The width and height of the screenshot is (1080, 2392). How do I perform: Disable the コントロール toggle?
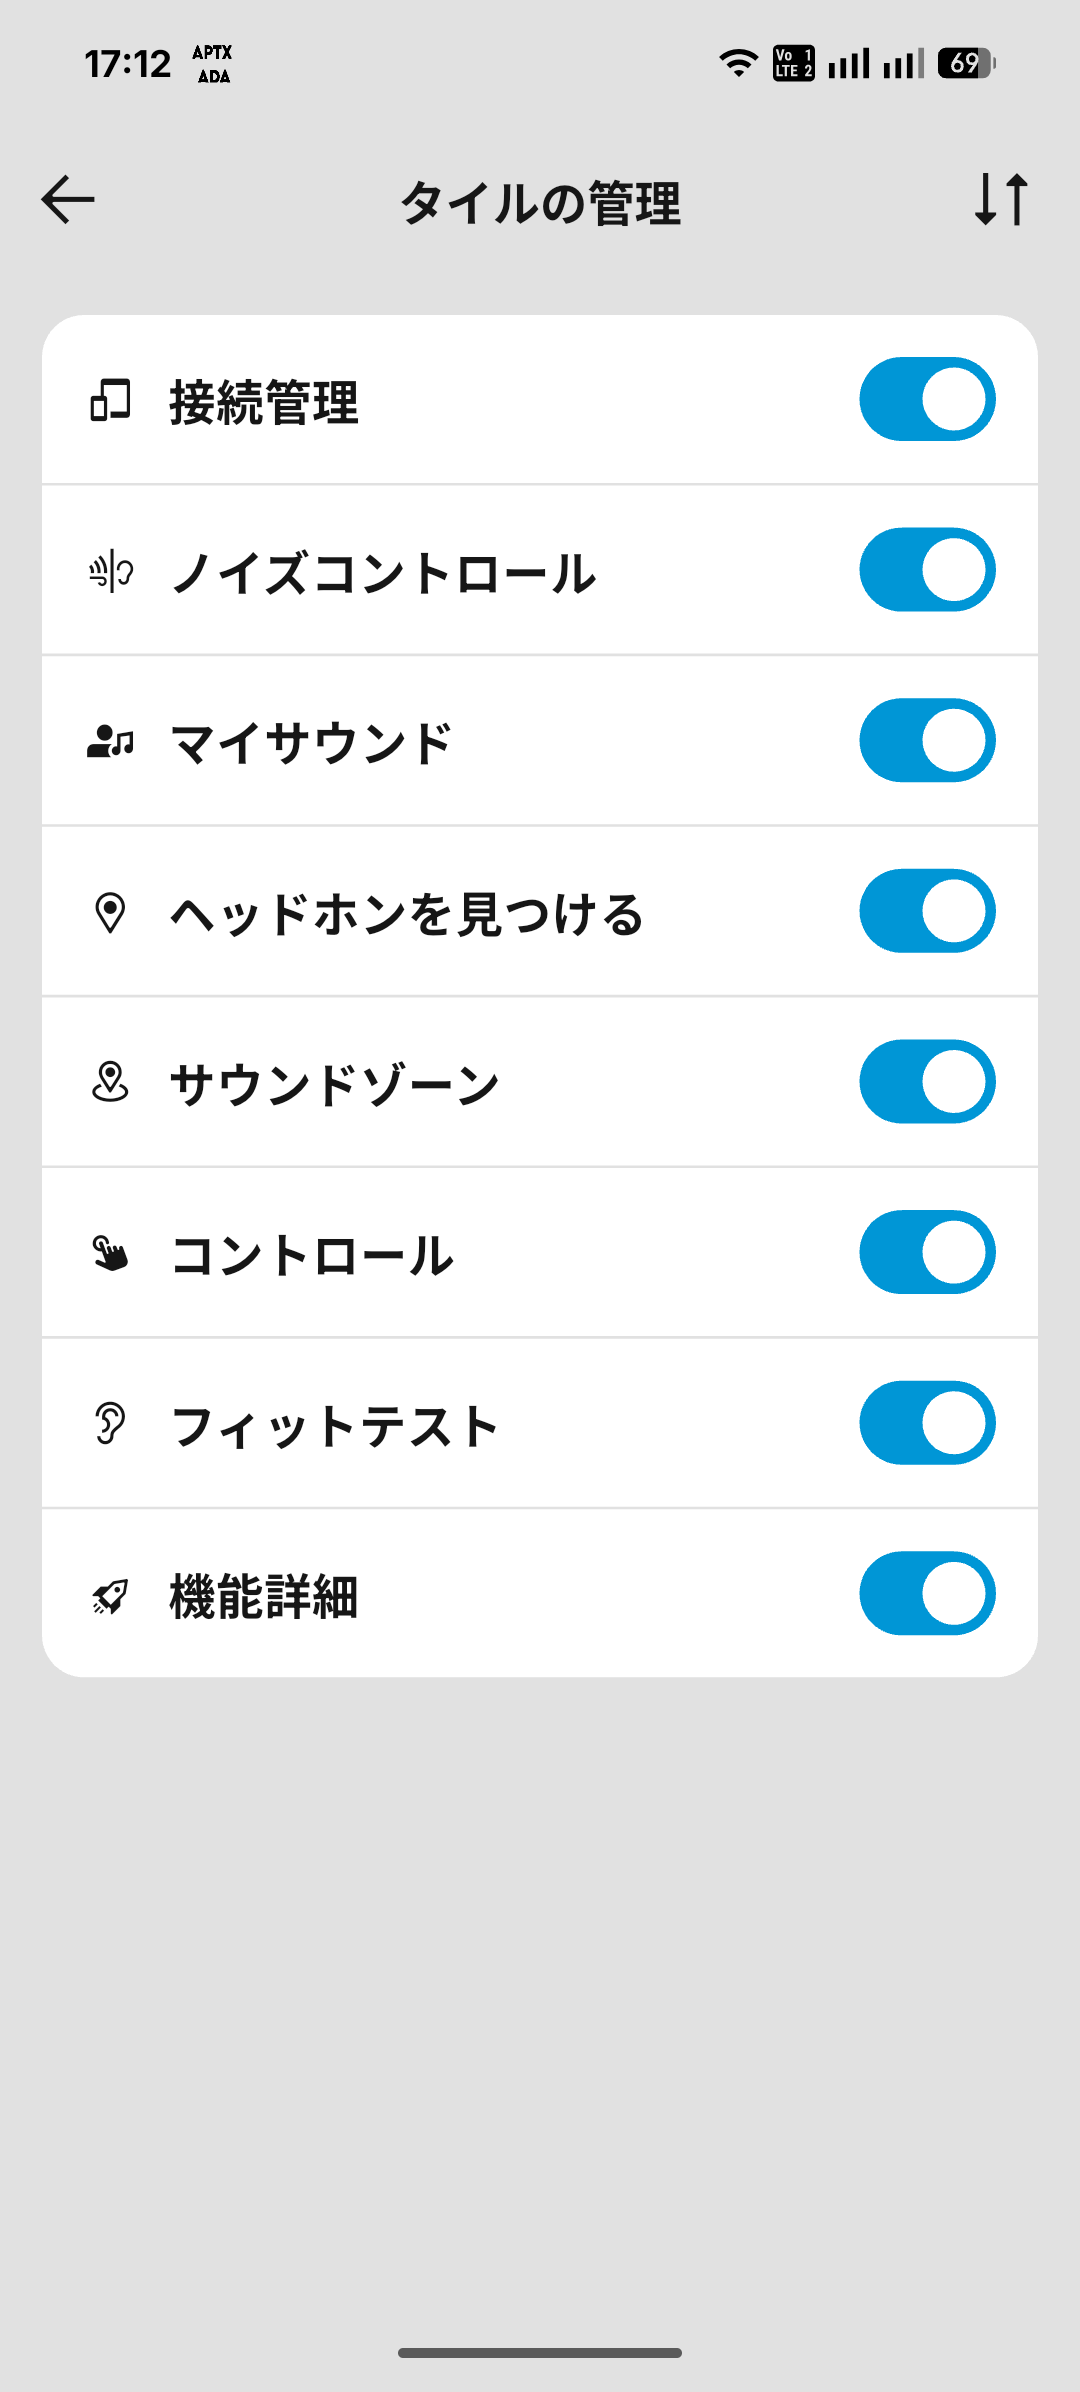click(x=927, y=1252)
